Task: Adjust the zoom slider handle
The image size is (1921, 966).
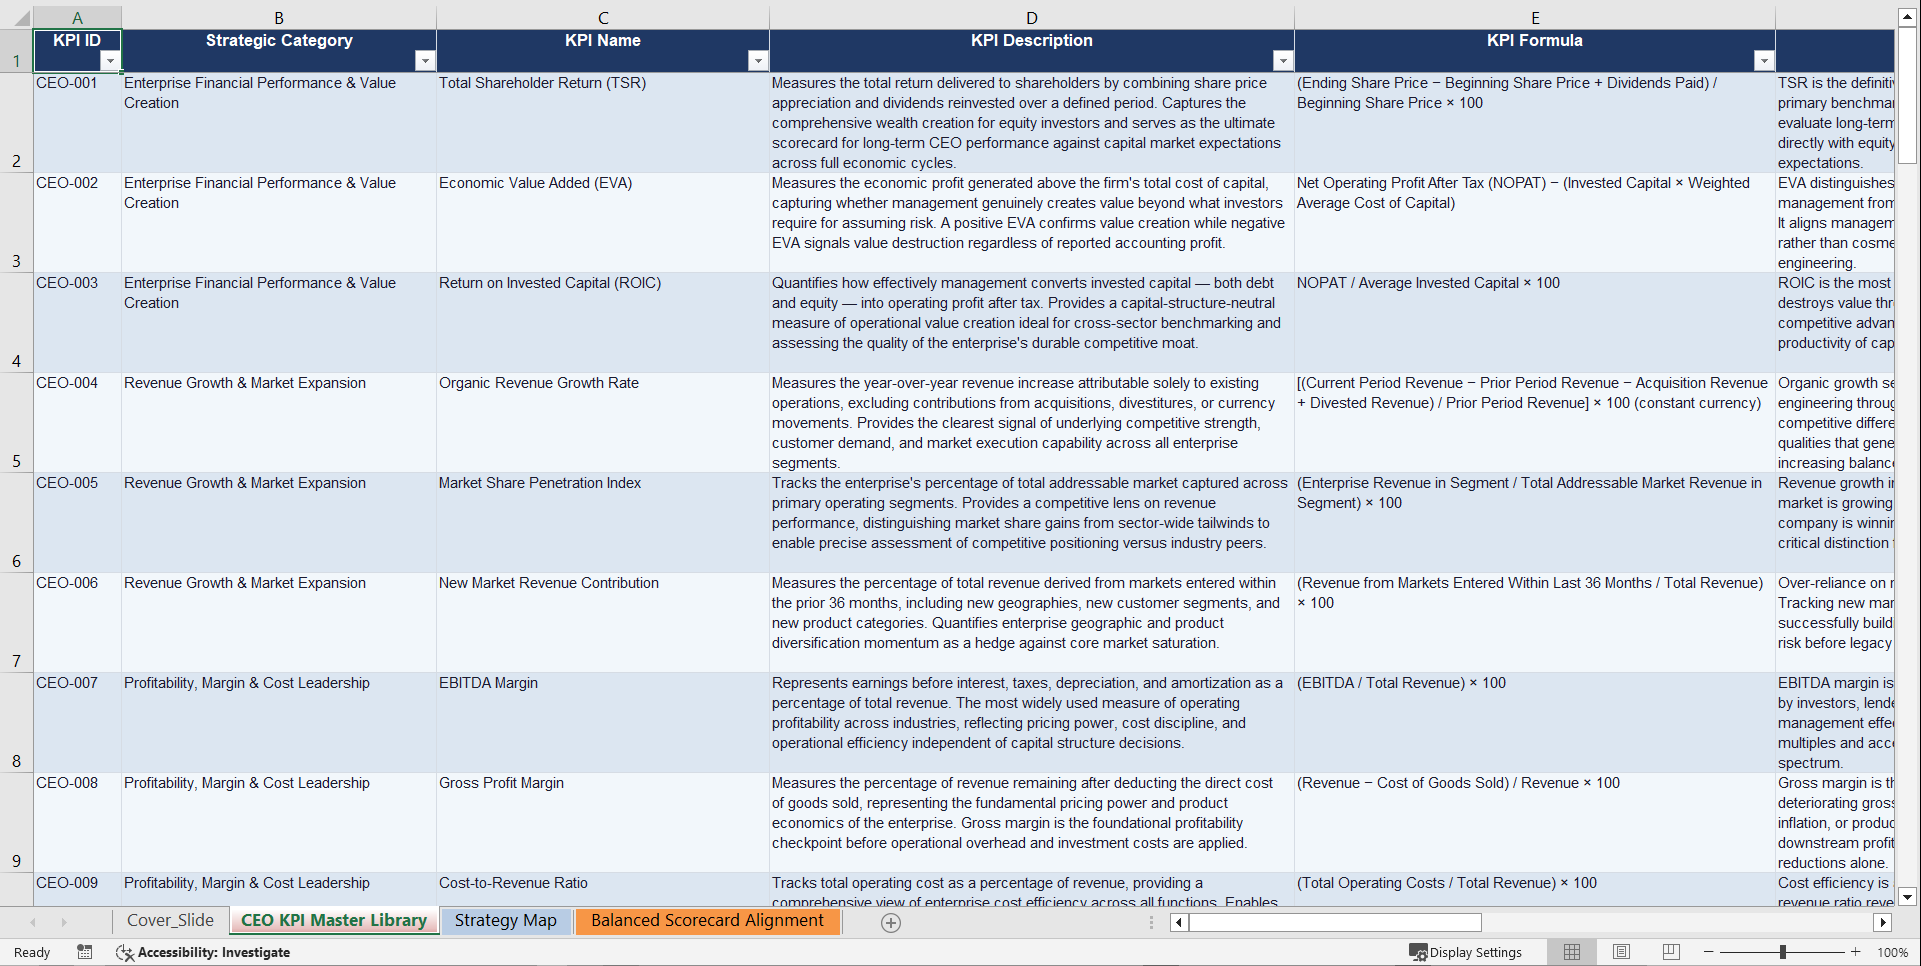Action: [x=1783, y=952]
